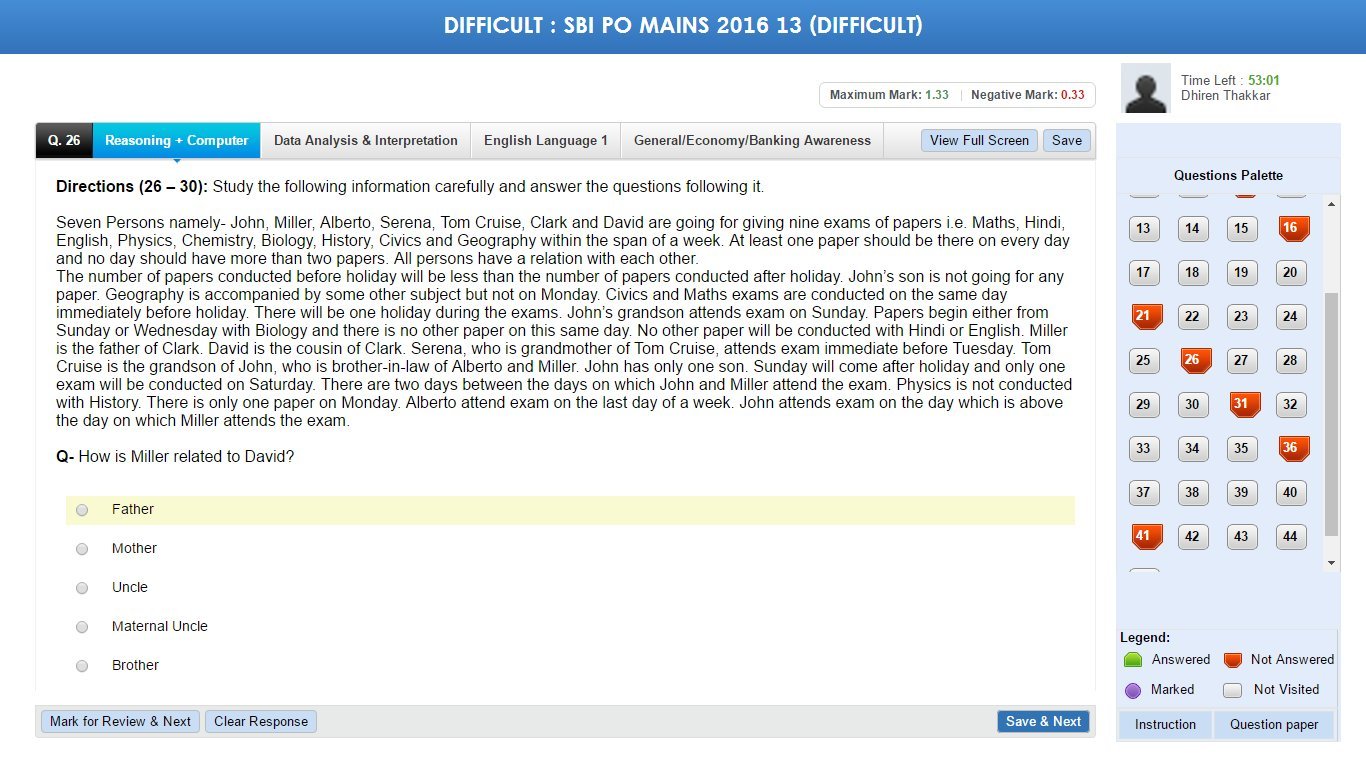Pick the Brother answer option
The height and width of the screenshot is (768, 1366).
coord(82,666)
